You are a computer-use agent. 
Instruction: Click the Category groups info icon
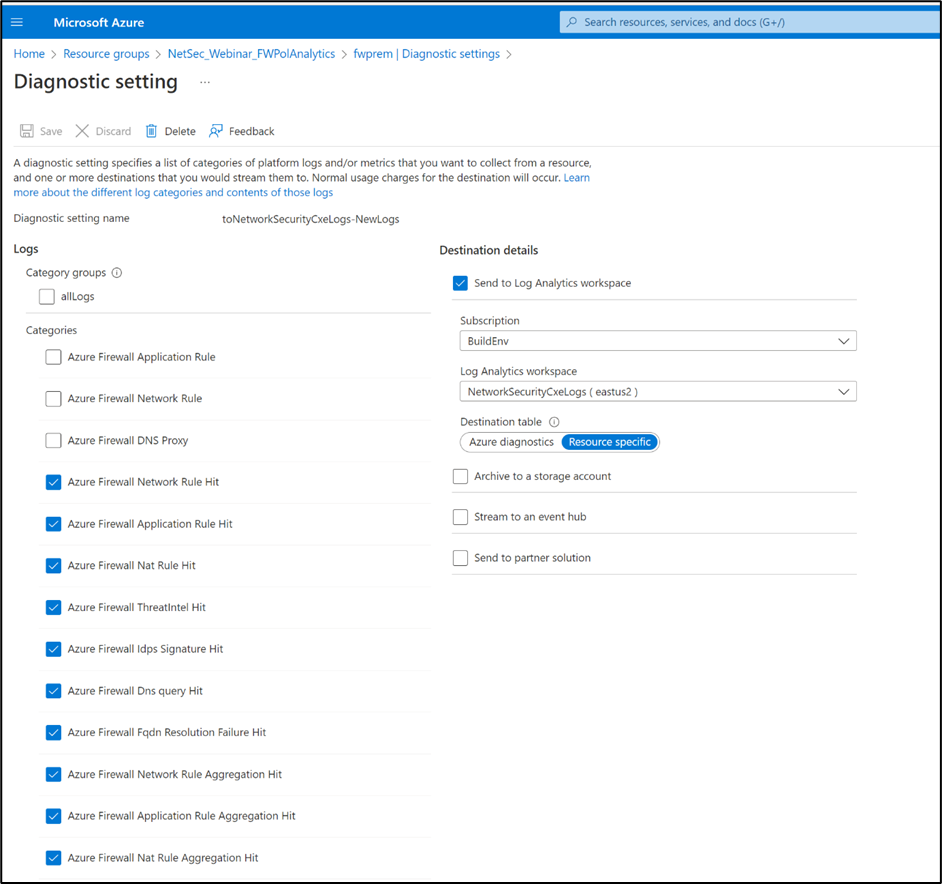[x=117, y=273]
